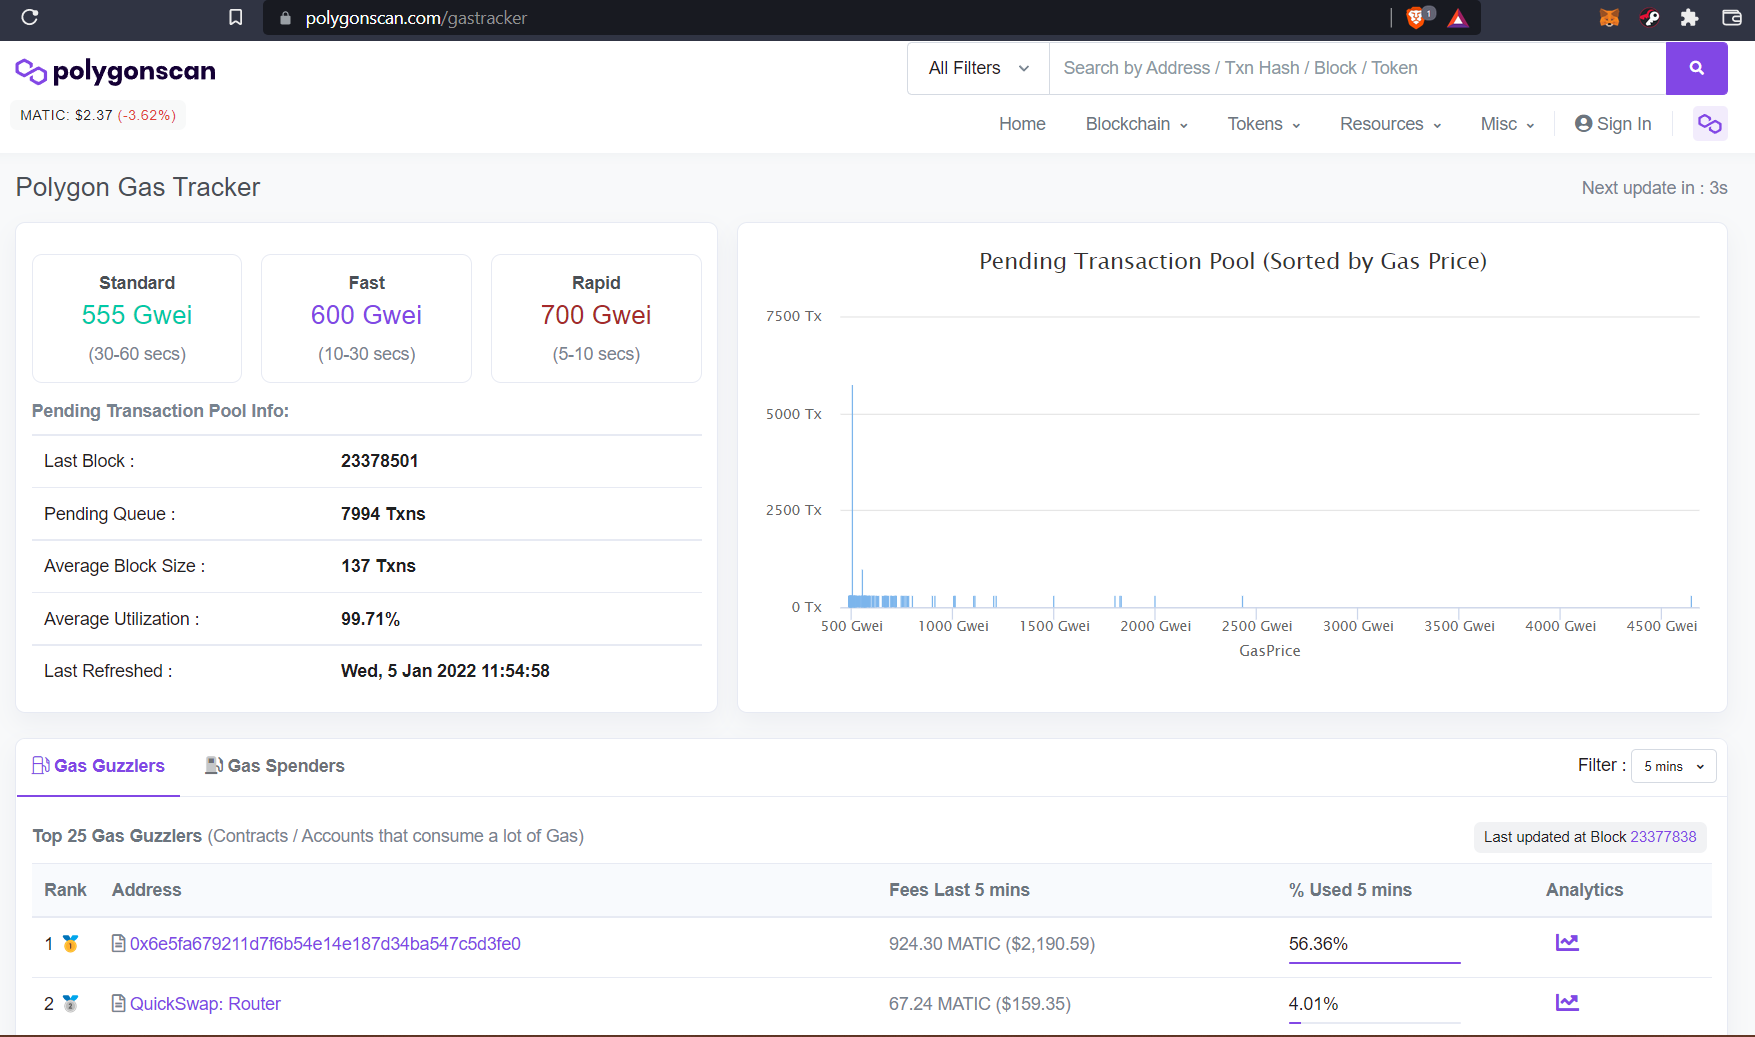Click the % Used 5 mins column header
Viewport: 1755px width, 1037px height.
pyautogui.click(x=1350, y=890)
